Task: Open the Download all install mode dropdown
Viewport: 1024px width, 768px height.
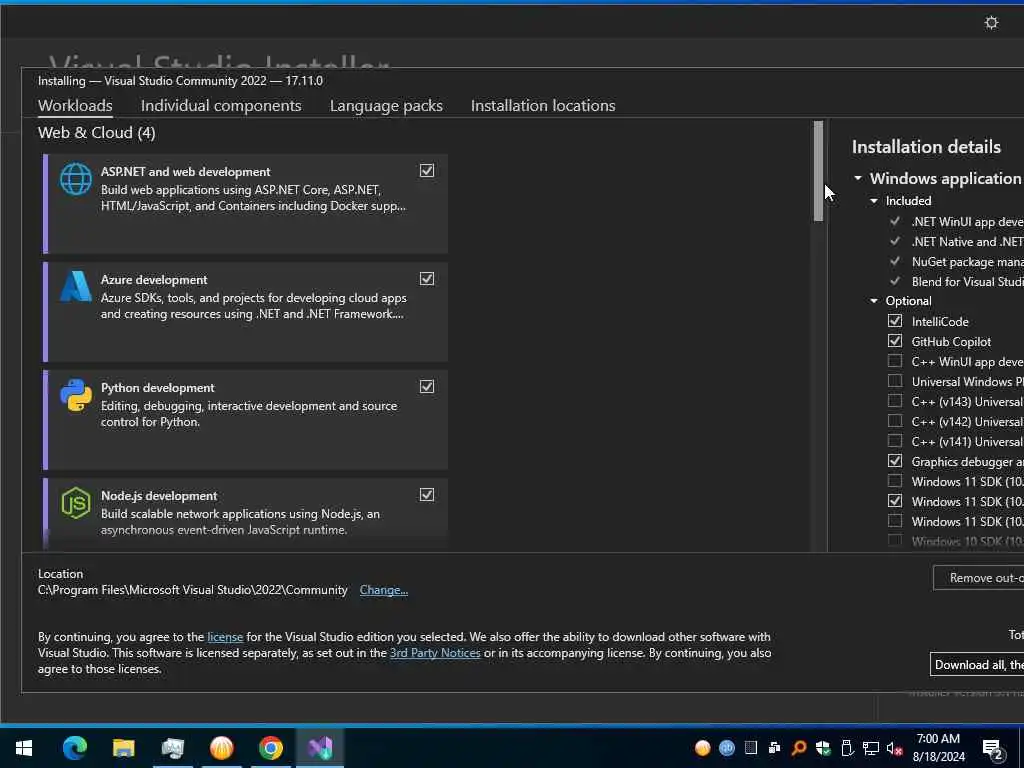Action: (x=976, y=665)
